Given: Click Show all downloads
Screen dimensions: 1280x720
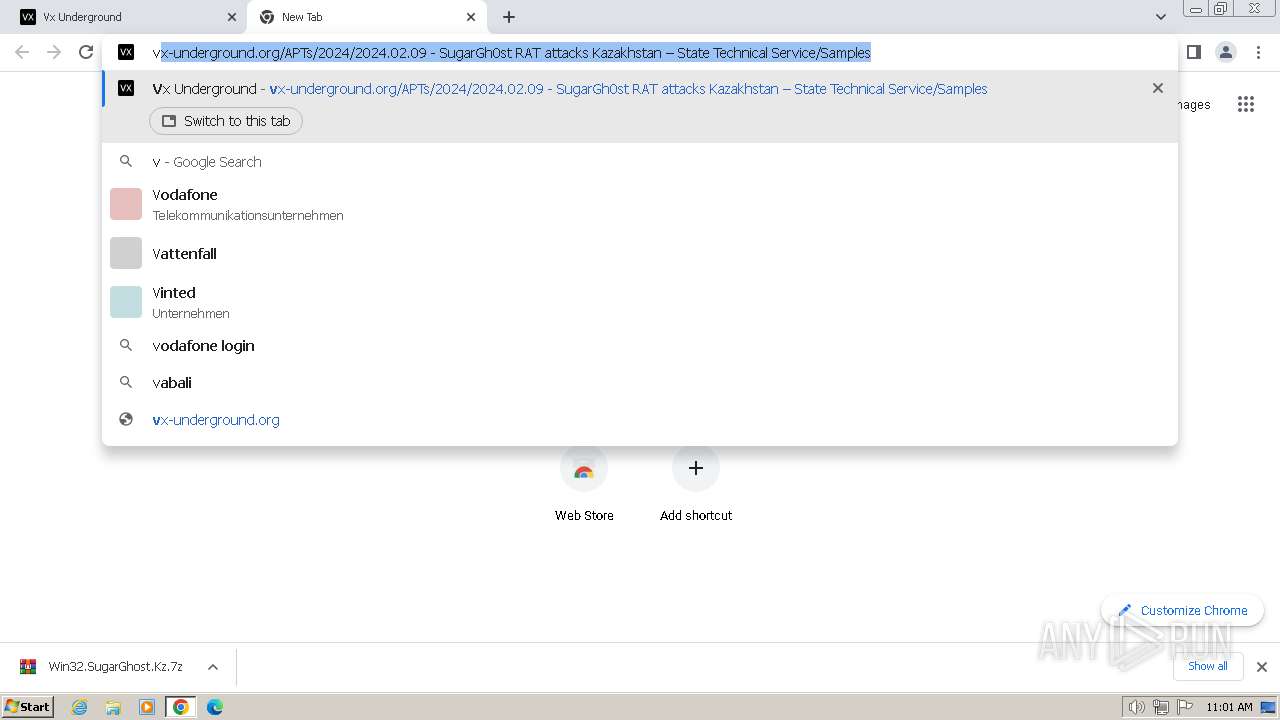Looking at the screenshot, I should click(x=1208, y=666).
